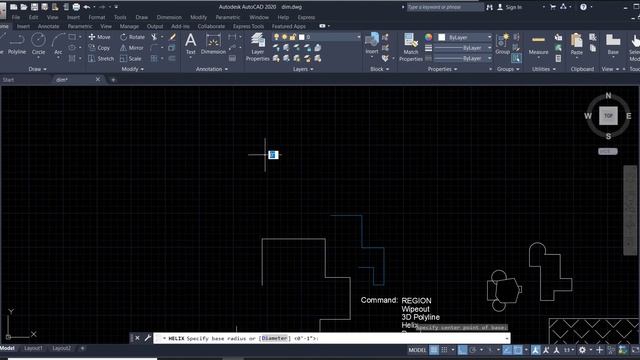Toggle snap mode in status bar

444,350
